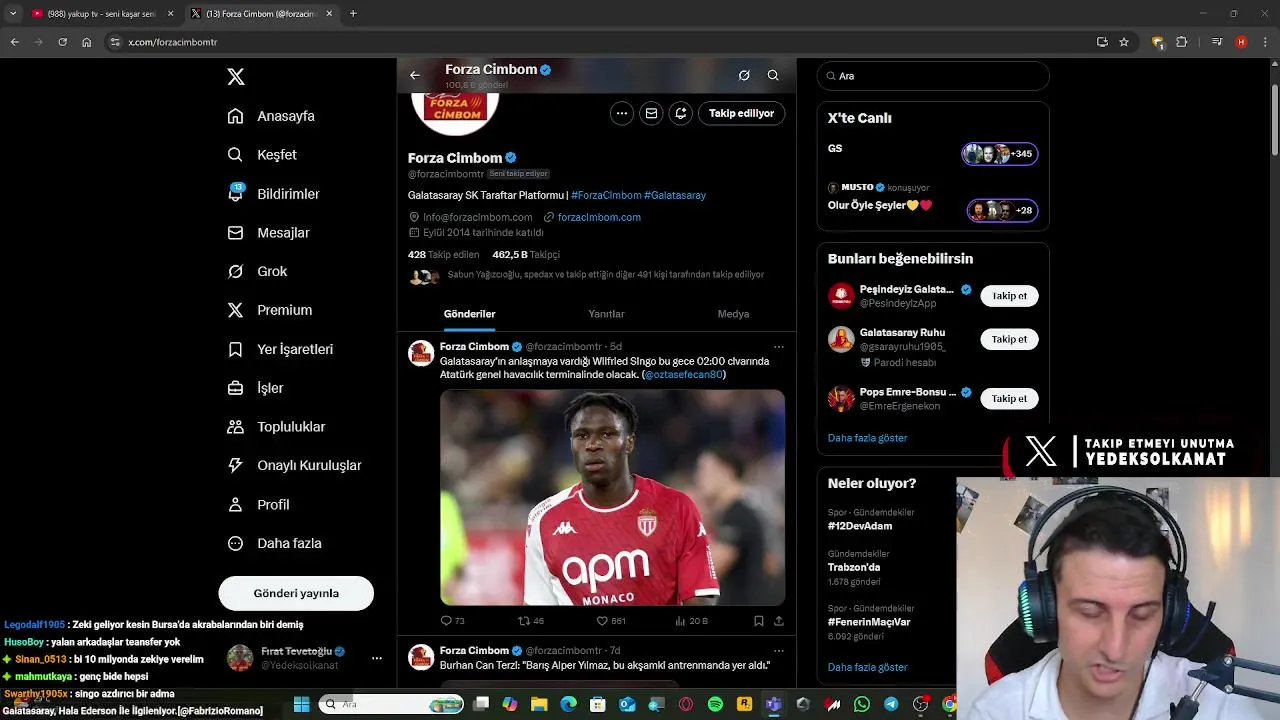The image size is (1280, 720).
Task: Open the Wilfried Singo post image
Action: tap(612, 497)
